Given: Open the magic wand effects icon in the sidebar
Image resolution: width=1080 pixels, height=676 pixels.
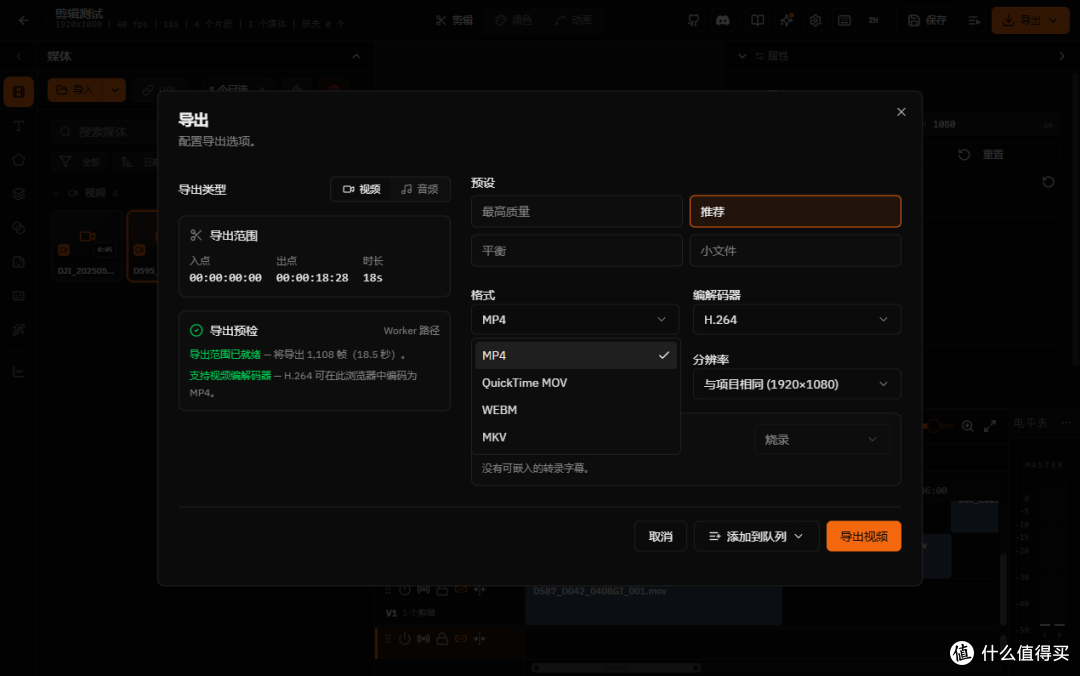Looking at the screenshot, I should 19,330.
